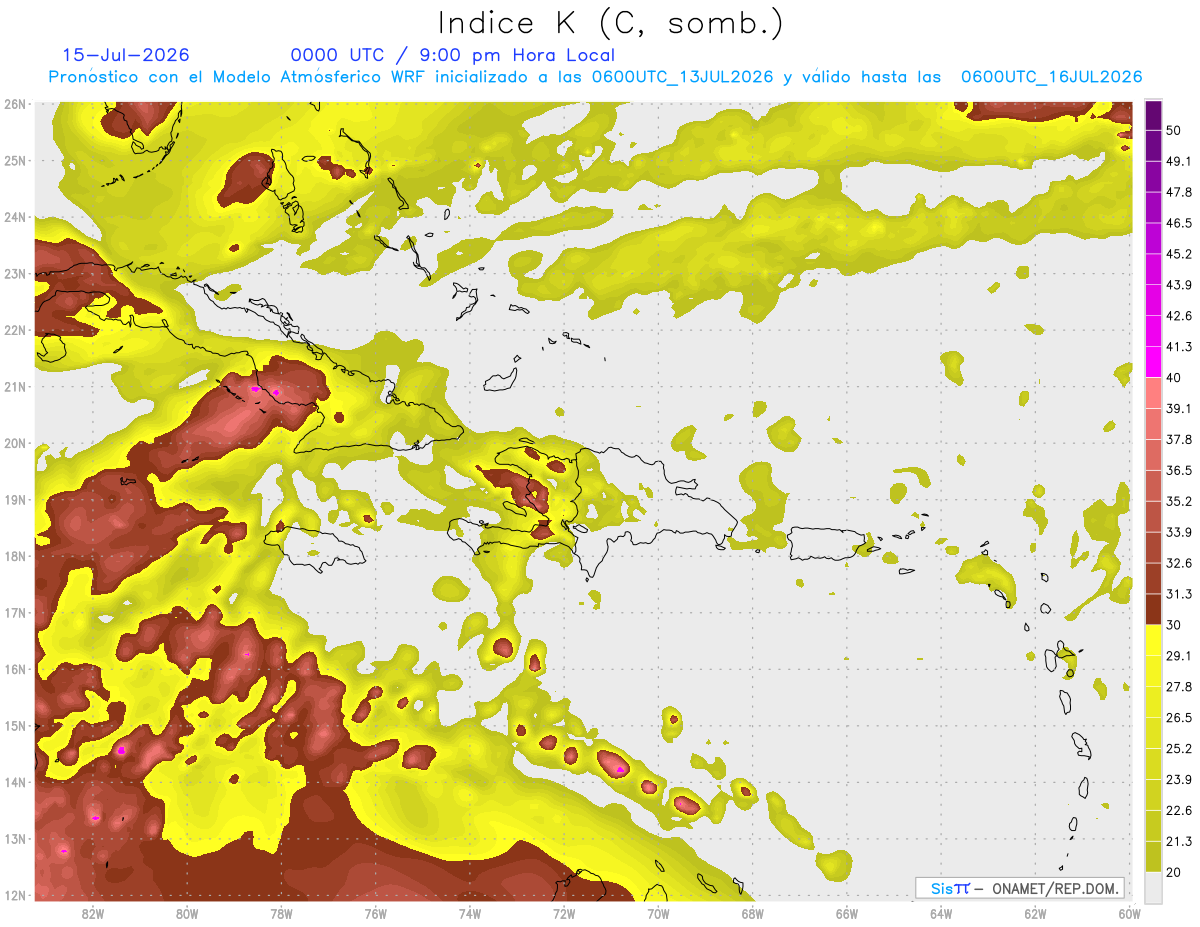Click the colorbar value "36.5"
Screen dimensions: 1200x927
1178,470
